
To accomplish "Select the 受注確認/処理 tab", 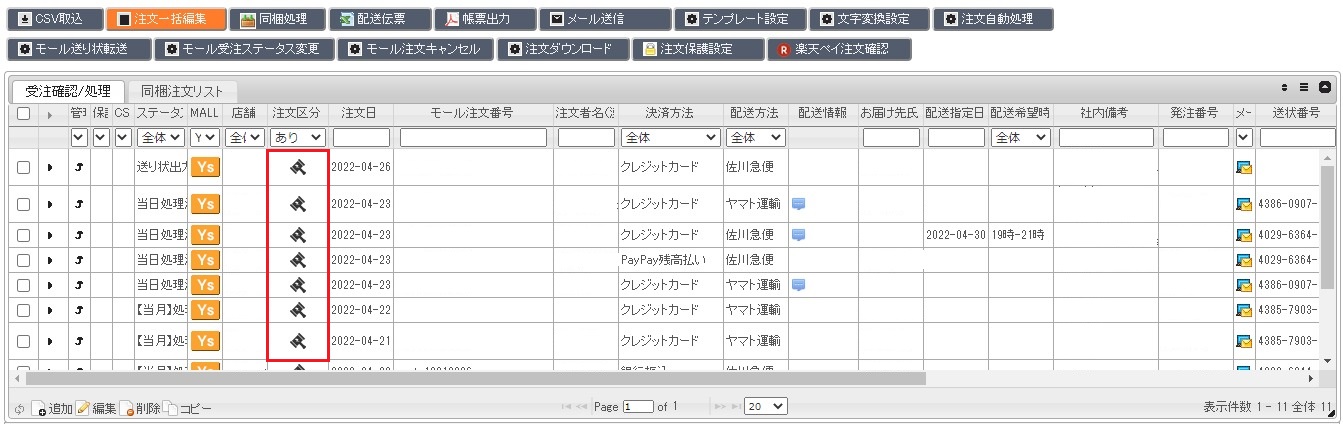I will pyautogui.click(x=68, y=90).
